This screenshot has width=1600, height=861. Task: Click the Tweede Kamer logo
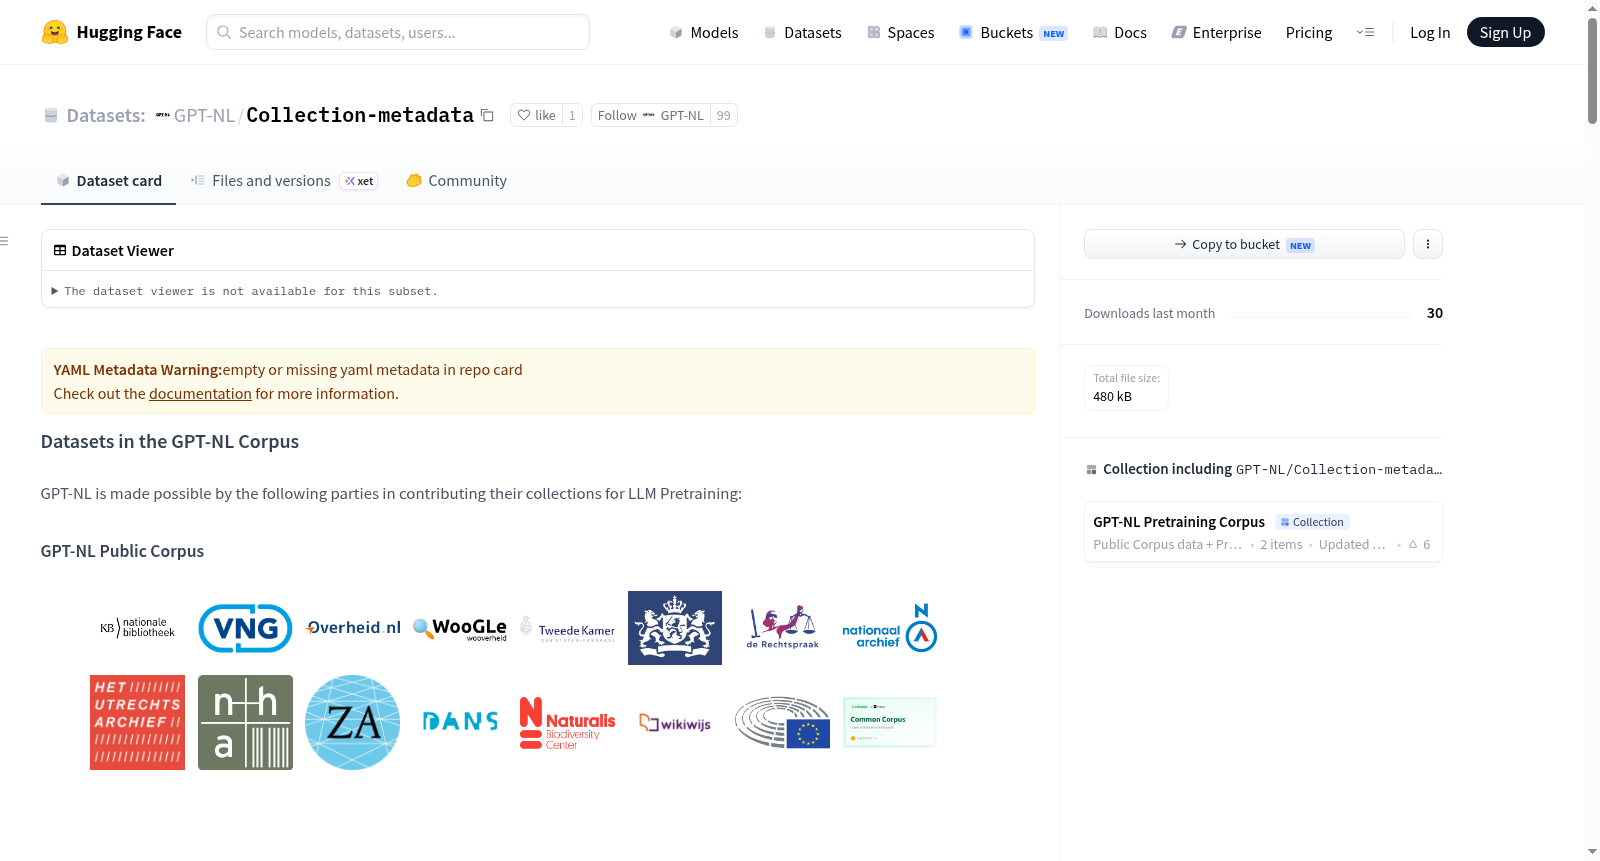click(567, 628)
